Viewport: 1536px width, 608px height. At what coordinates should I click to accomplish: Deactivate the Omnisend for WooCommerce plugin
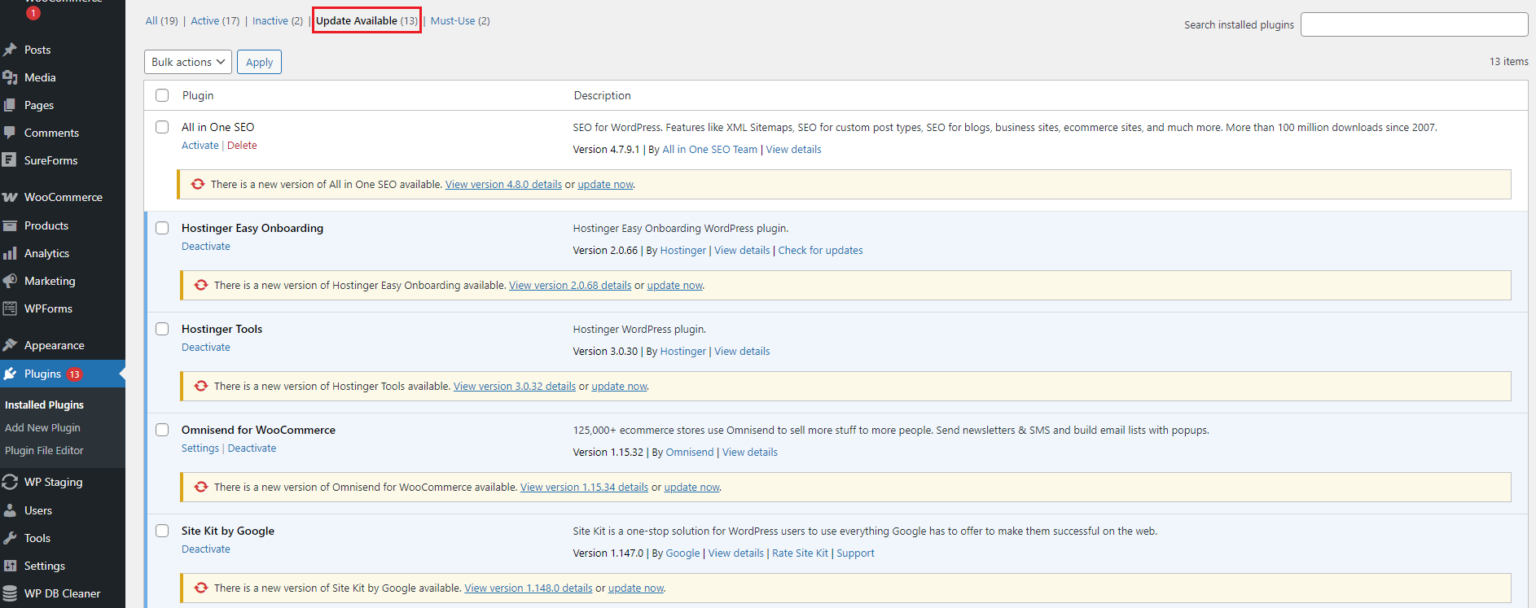(251, 448)
